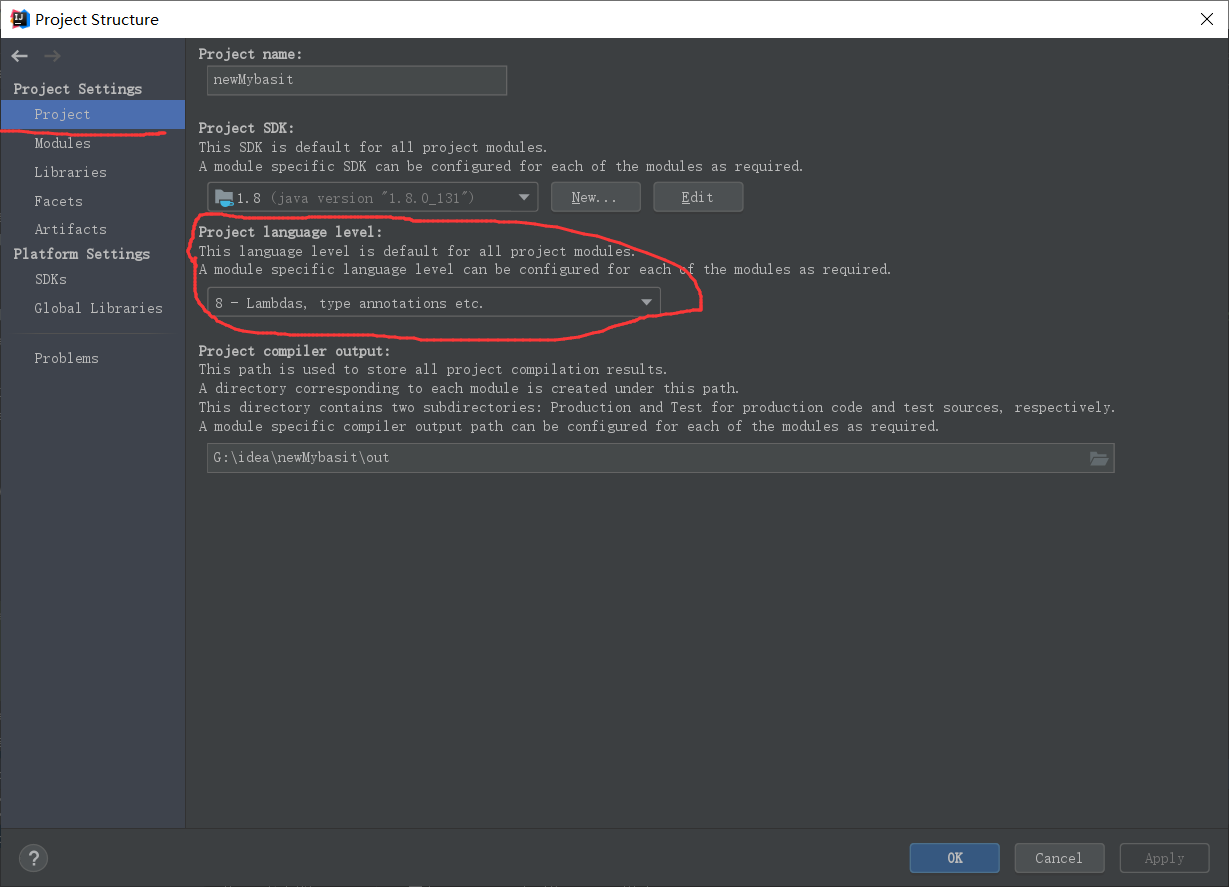Viewport: 1229px width, 887px height.
Task: Click the Project SDK label
Action: (247, 128)
